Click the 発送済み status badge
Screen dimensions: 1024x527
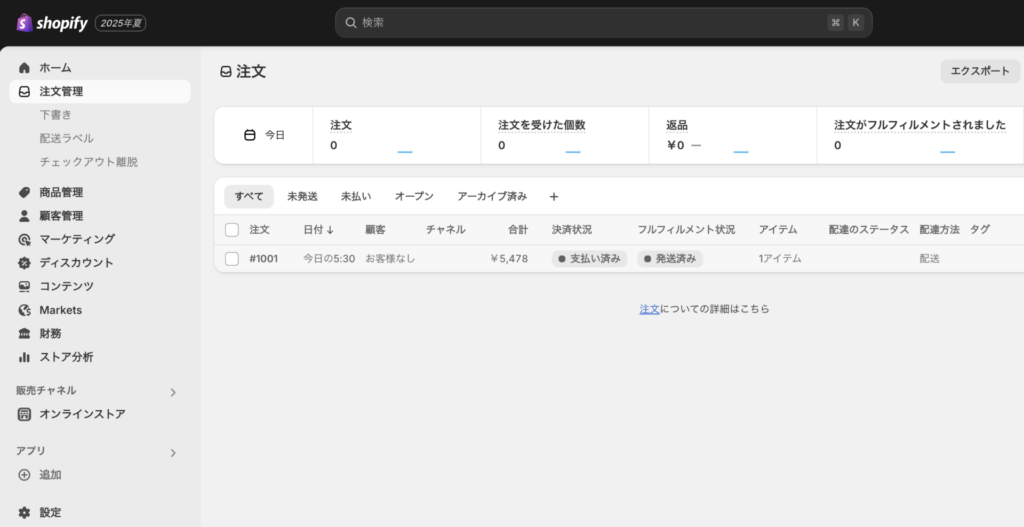click(x=670, y=259)
